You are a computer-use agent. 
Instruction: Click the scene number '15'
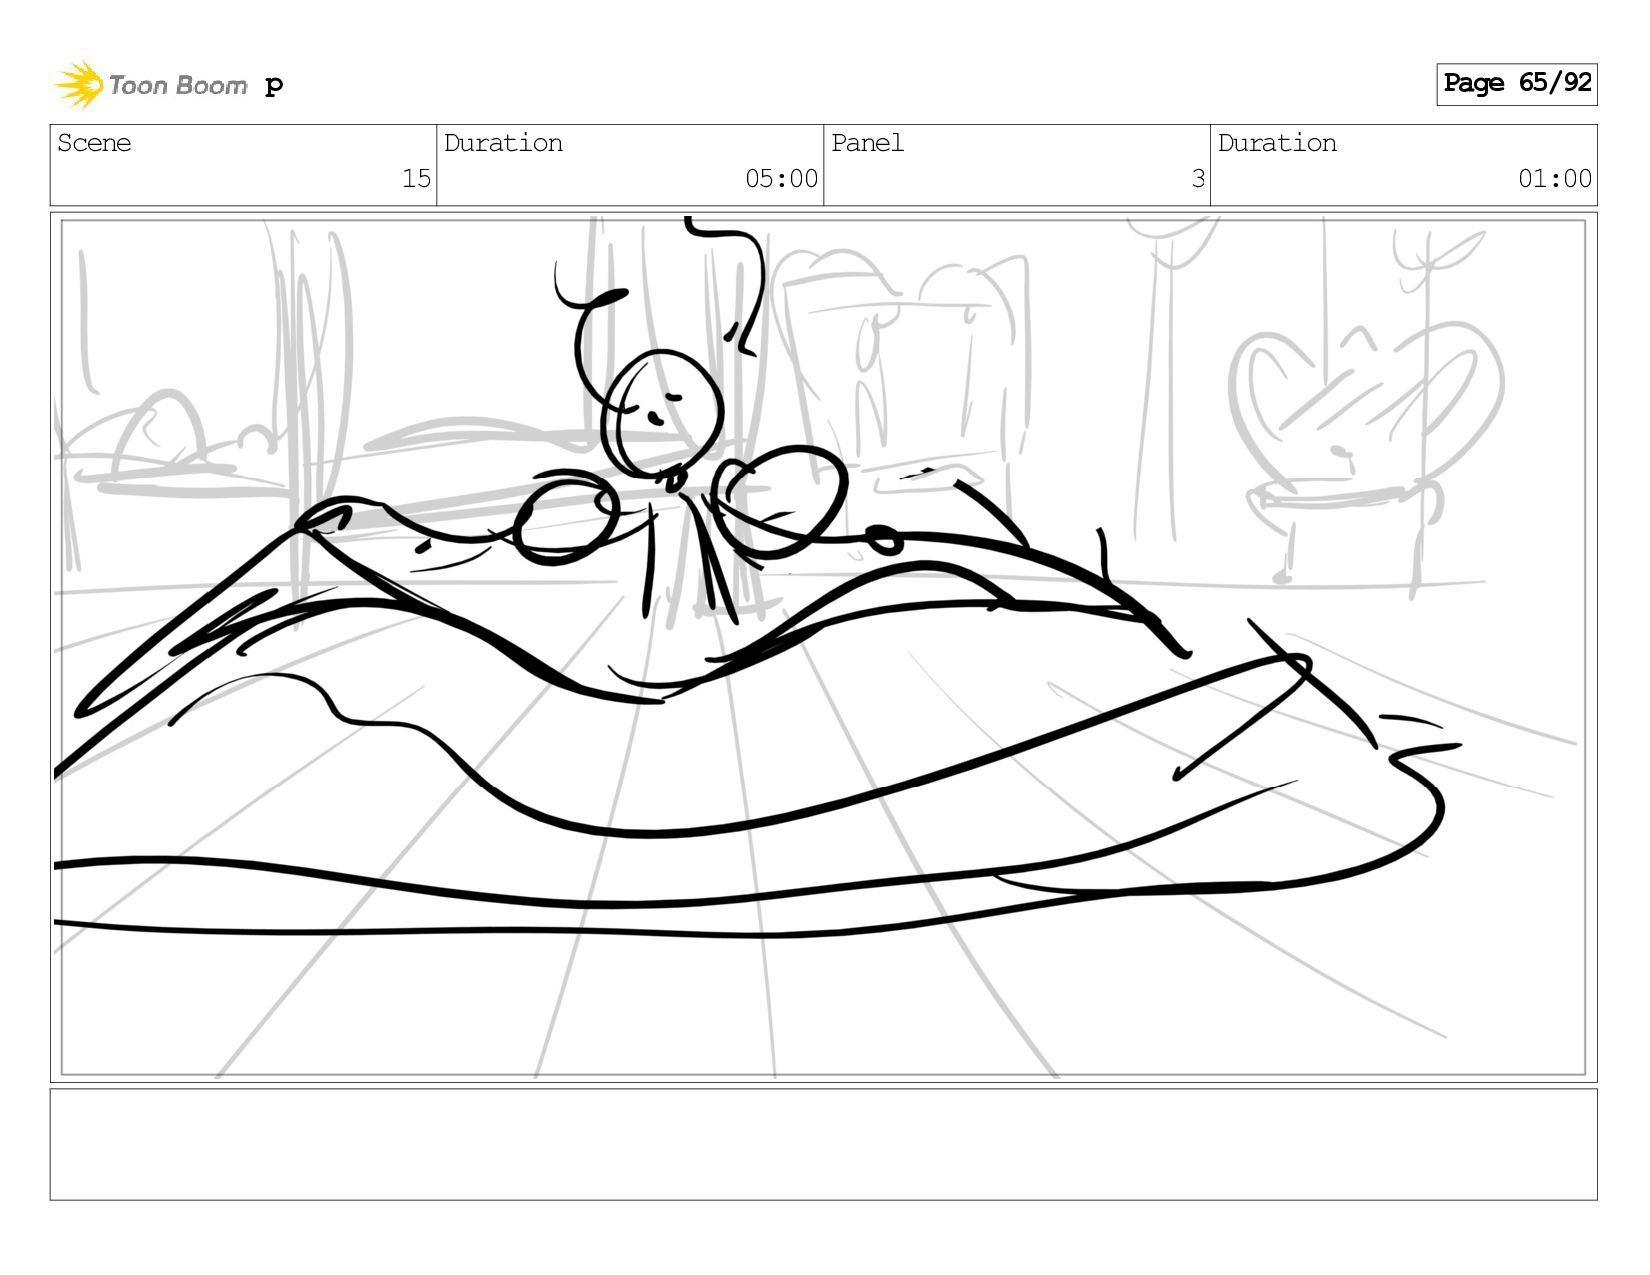[416, 179]
